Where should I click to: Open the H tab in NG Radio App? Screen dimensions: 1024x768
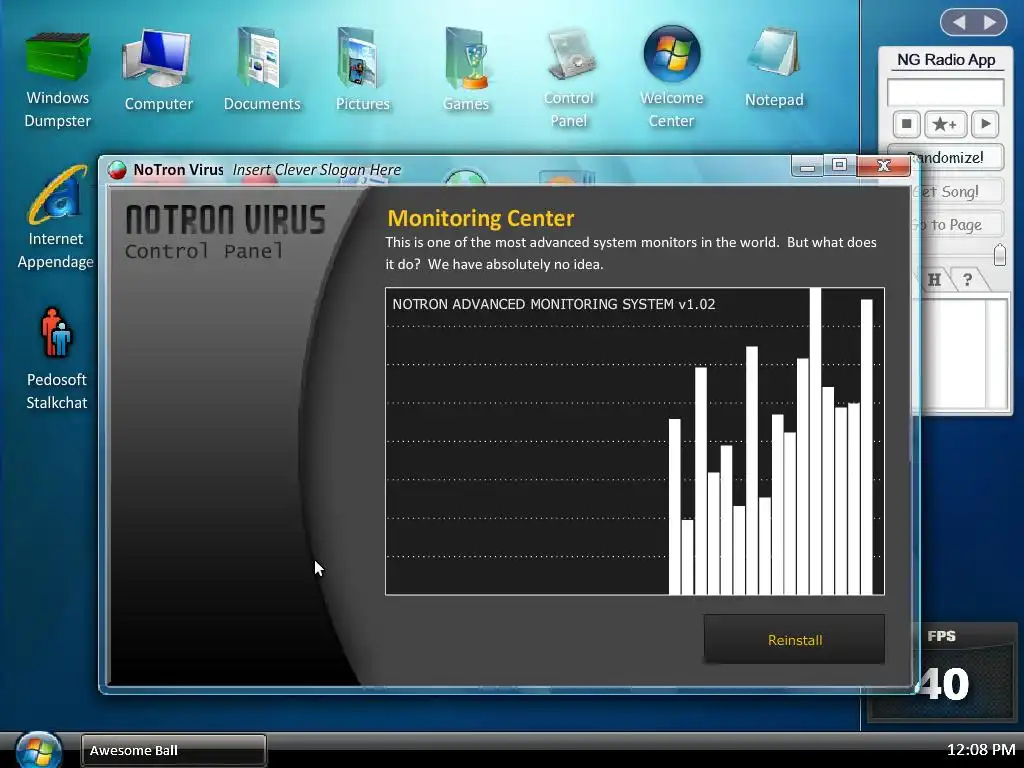[x=935, y=280]
